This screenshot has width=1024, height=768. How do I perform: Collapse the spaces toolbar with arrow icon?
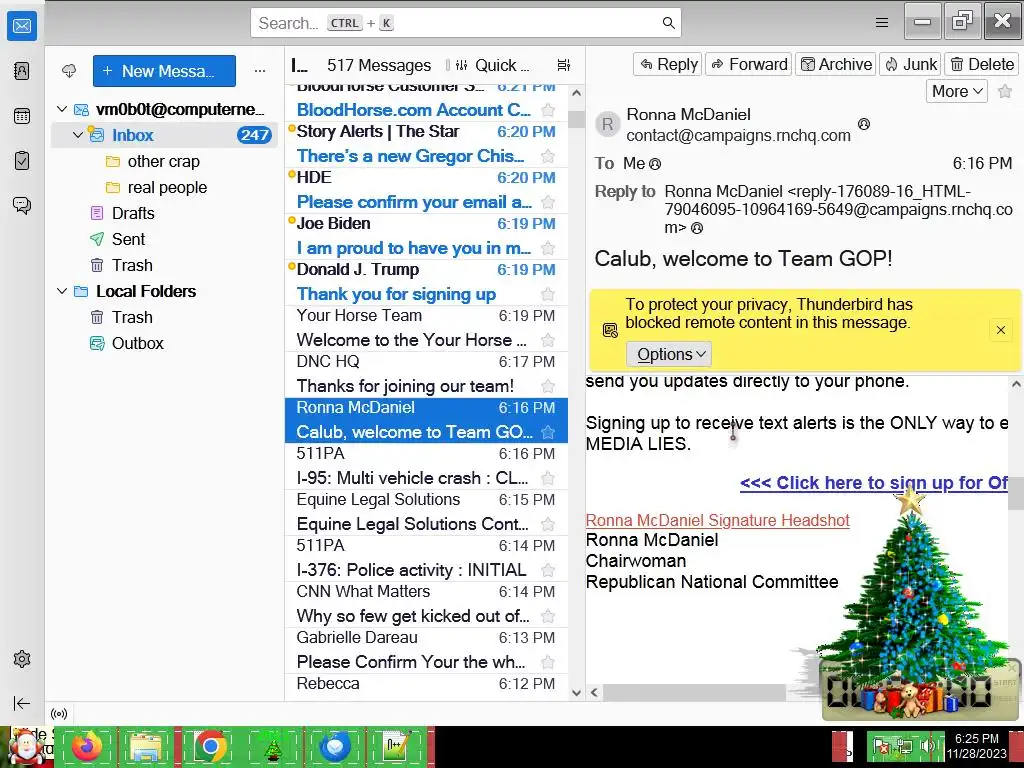coord(22,703)
